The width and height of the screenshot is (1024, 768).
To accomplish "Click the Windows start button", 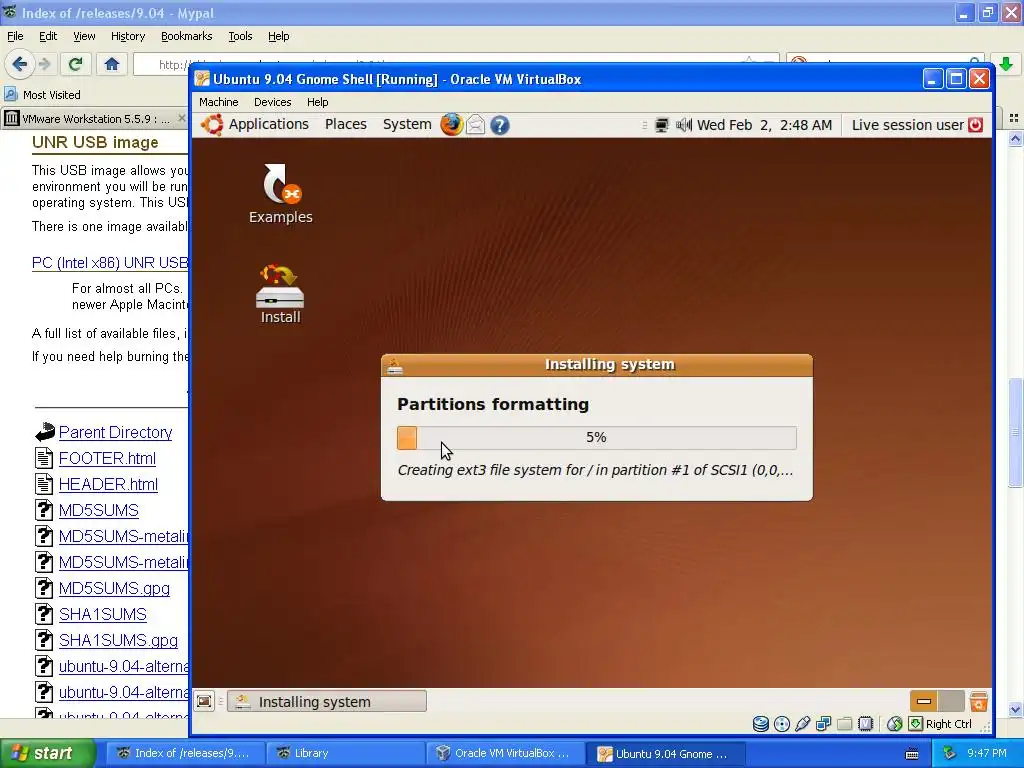I will [x=48, y=753].
